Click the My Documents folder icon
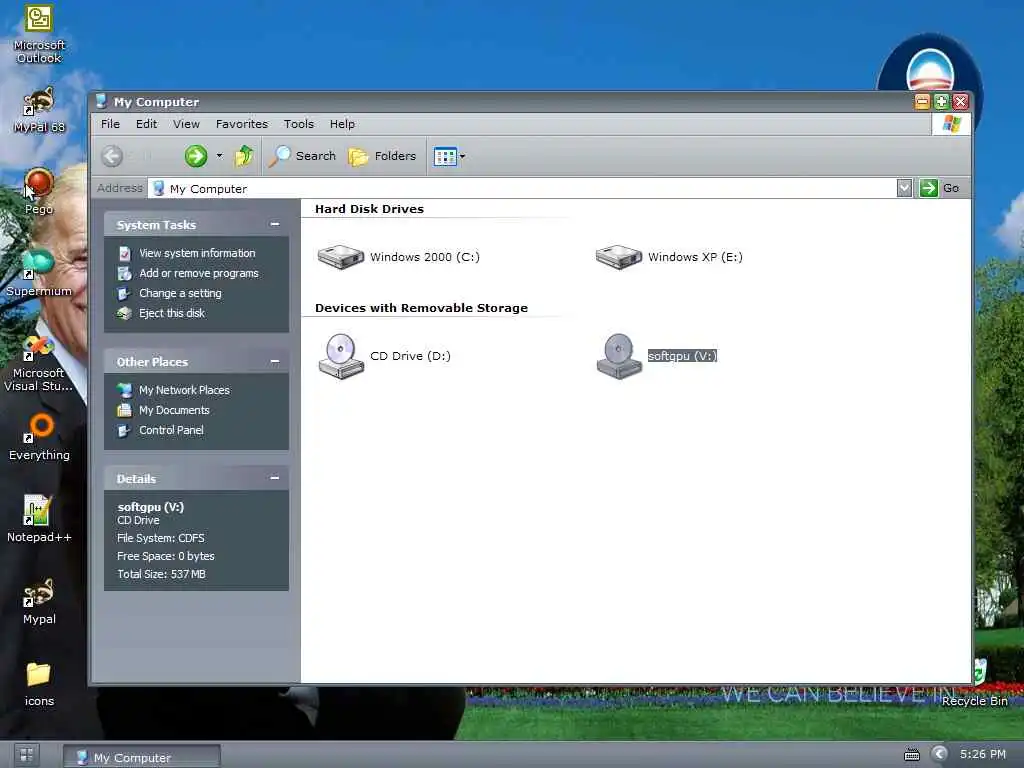 tap(124, 410)
